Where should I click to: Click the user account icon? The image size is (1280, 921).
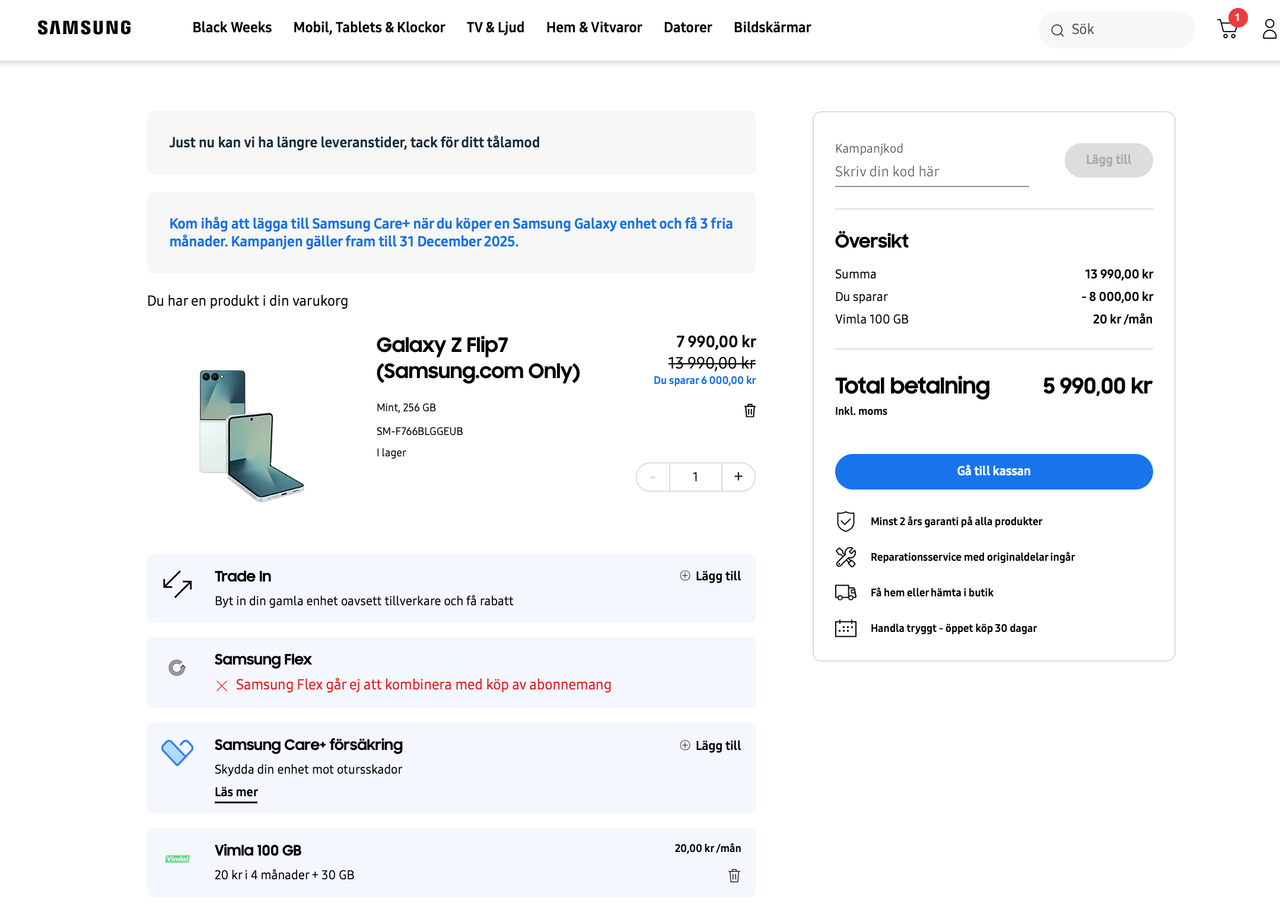(x=1269, y=29)
